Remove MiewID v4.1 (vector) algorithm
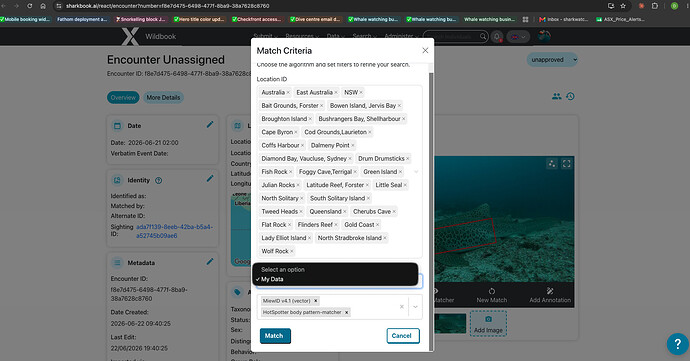 pyautogui.click(x=316, y=301)
